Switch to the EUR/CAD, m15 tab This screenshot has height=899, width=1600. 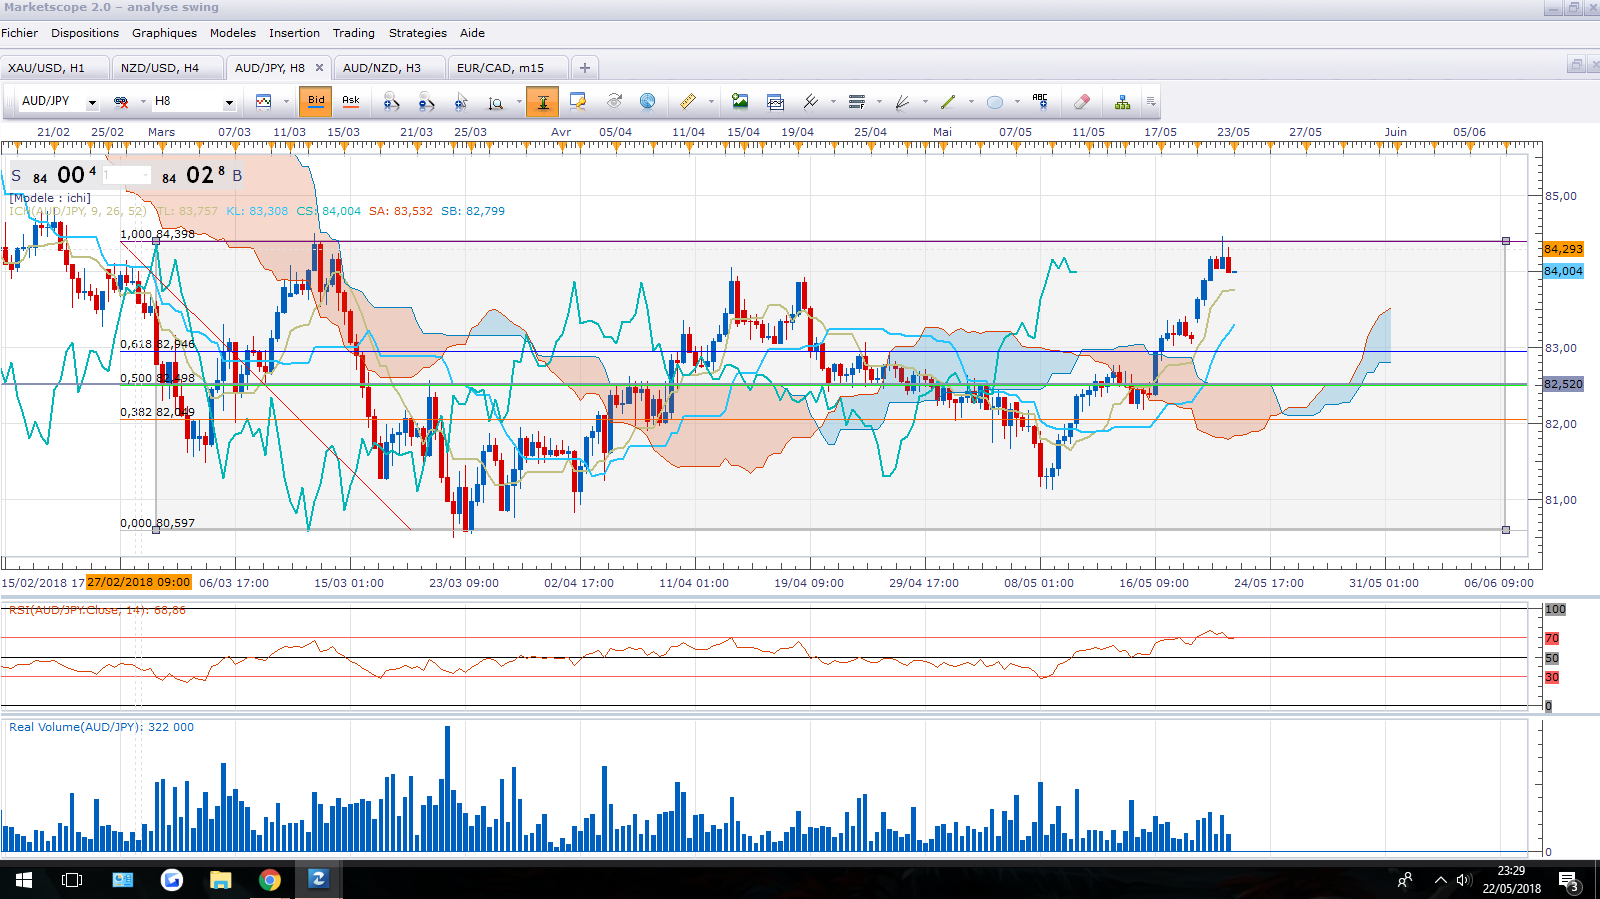click(501, 68)
